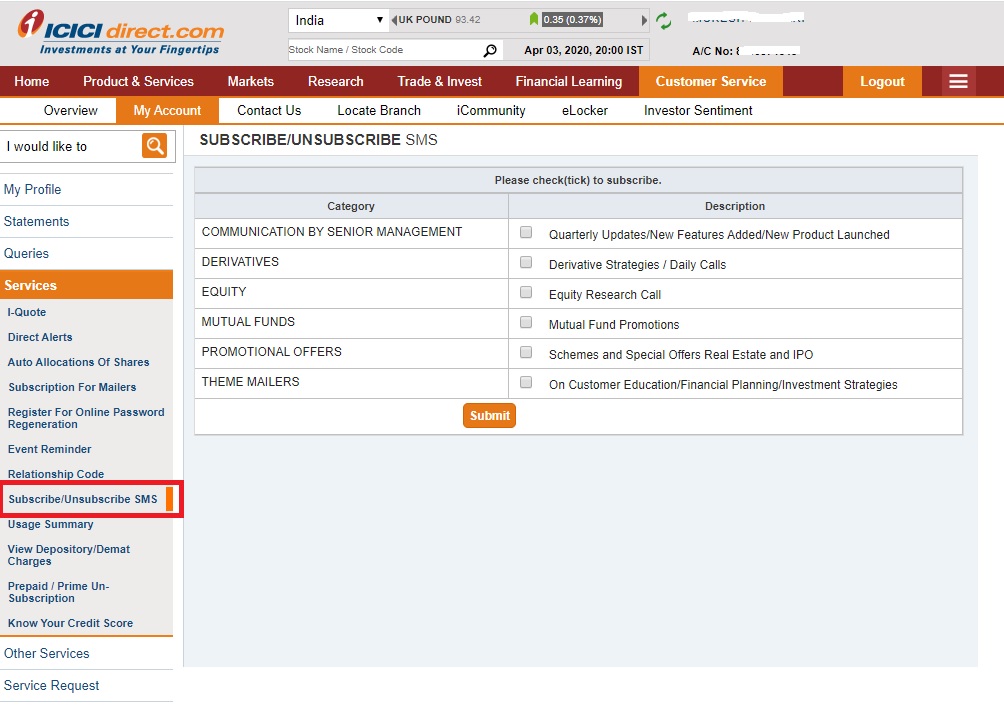
Task: Open Usage Summary link
Action: coord(51,524)
